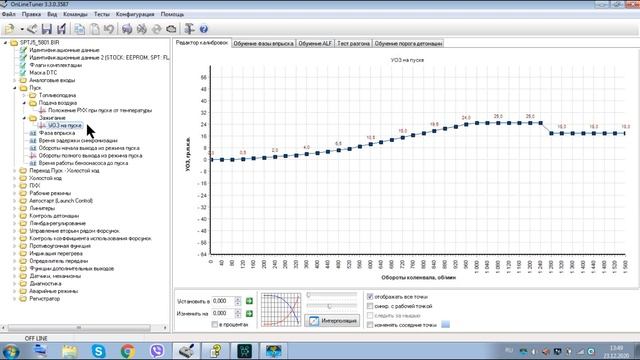640x360 pixels.
Task: Select Маска DTC tree item
Action: click(x=43, y=73)
